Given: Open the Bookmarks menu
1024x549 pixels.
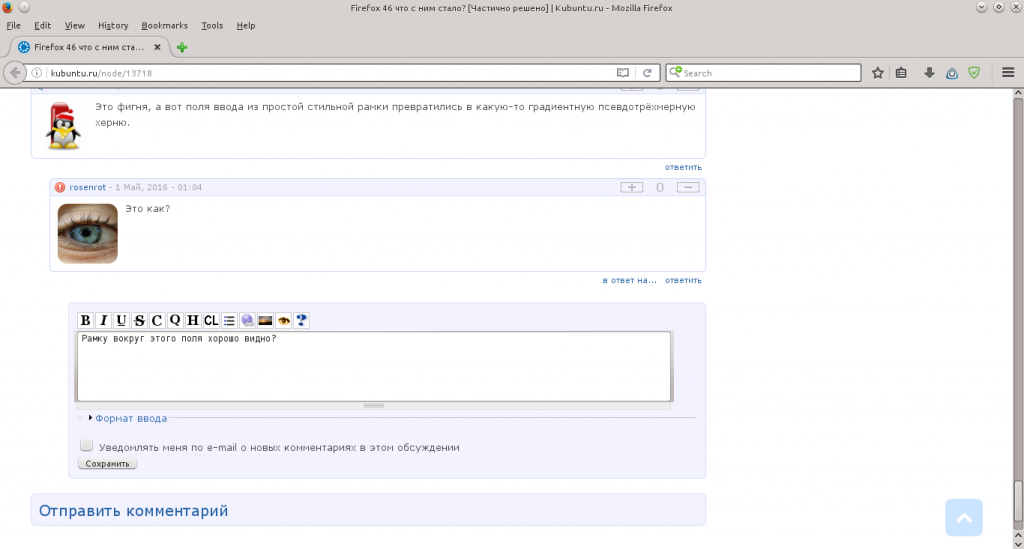Looking at the screenshot, I should click(x=165, y=25).
